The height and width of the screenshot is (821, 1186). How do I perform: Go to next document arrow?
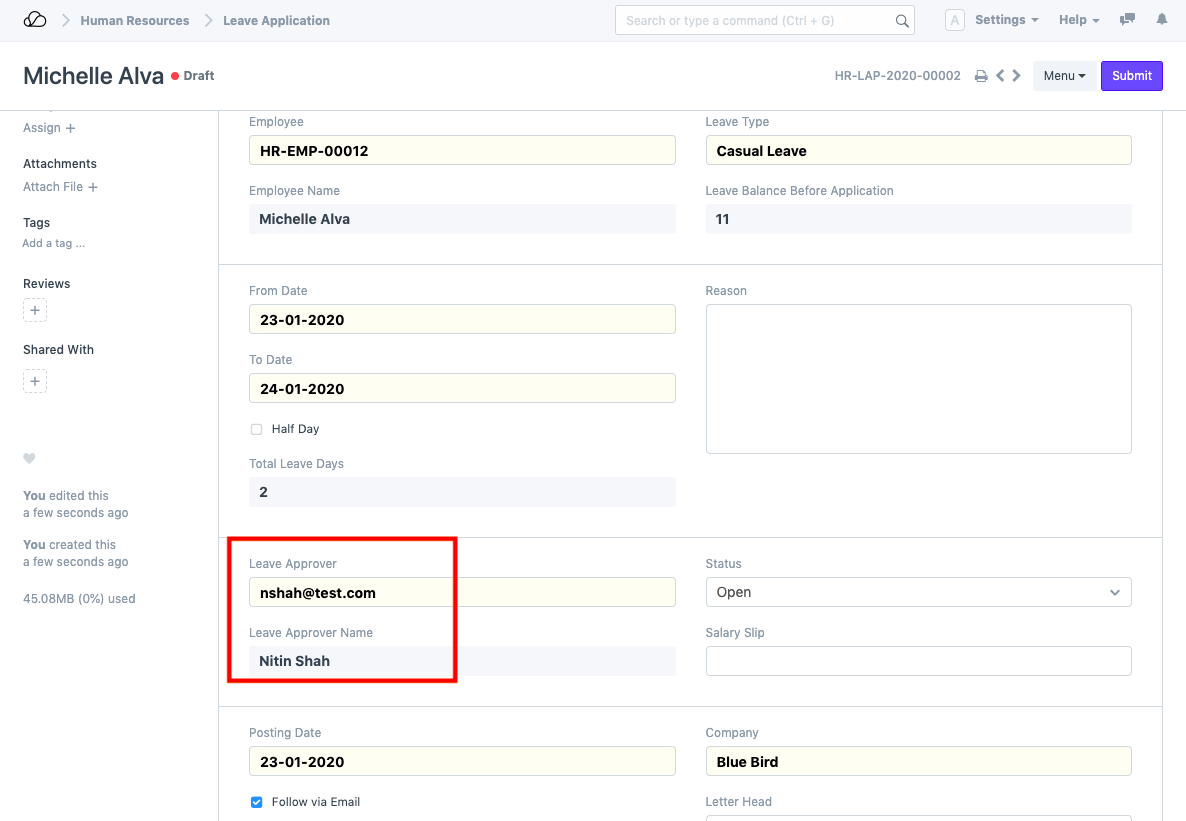click(1016, 76)
